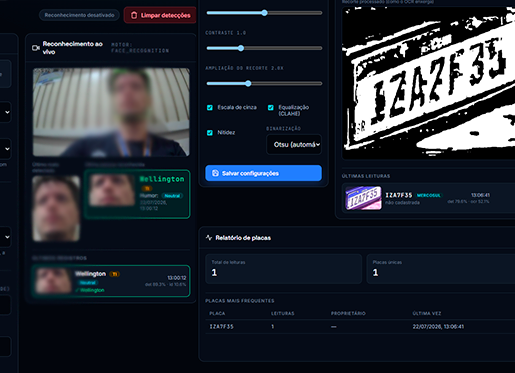This screenshot has height=373, width=515.
Task: Click the activity pulse icon beside Relatório de placas
Action: click(209, 238)
